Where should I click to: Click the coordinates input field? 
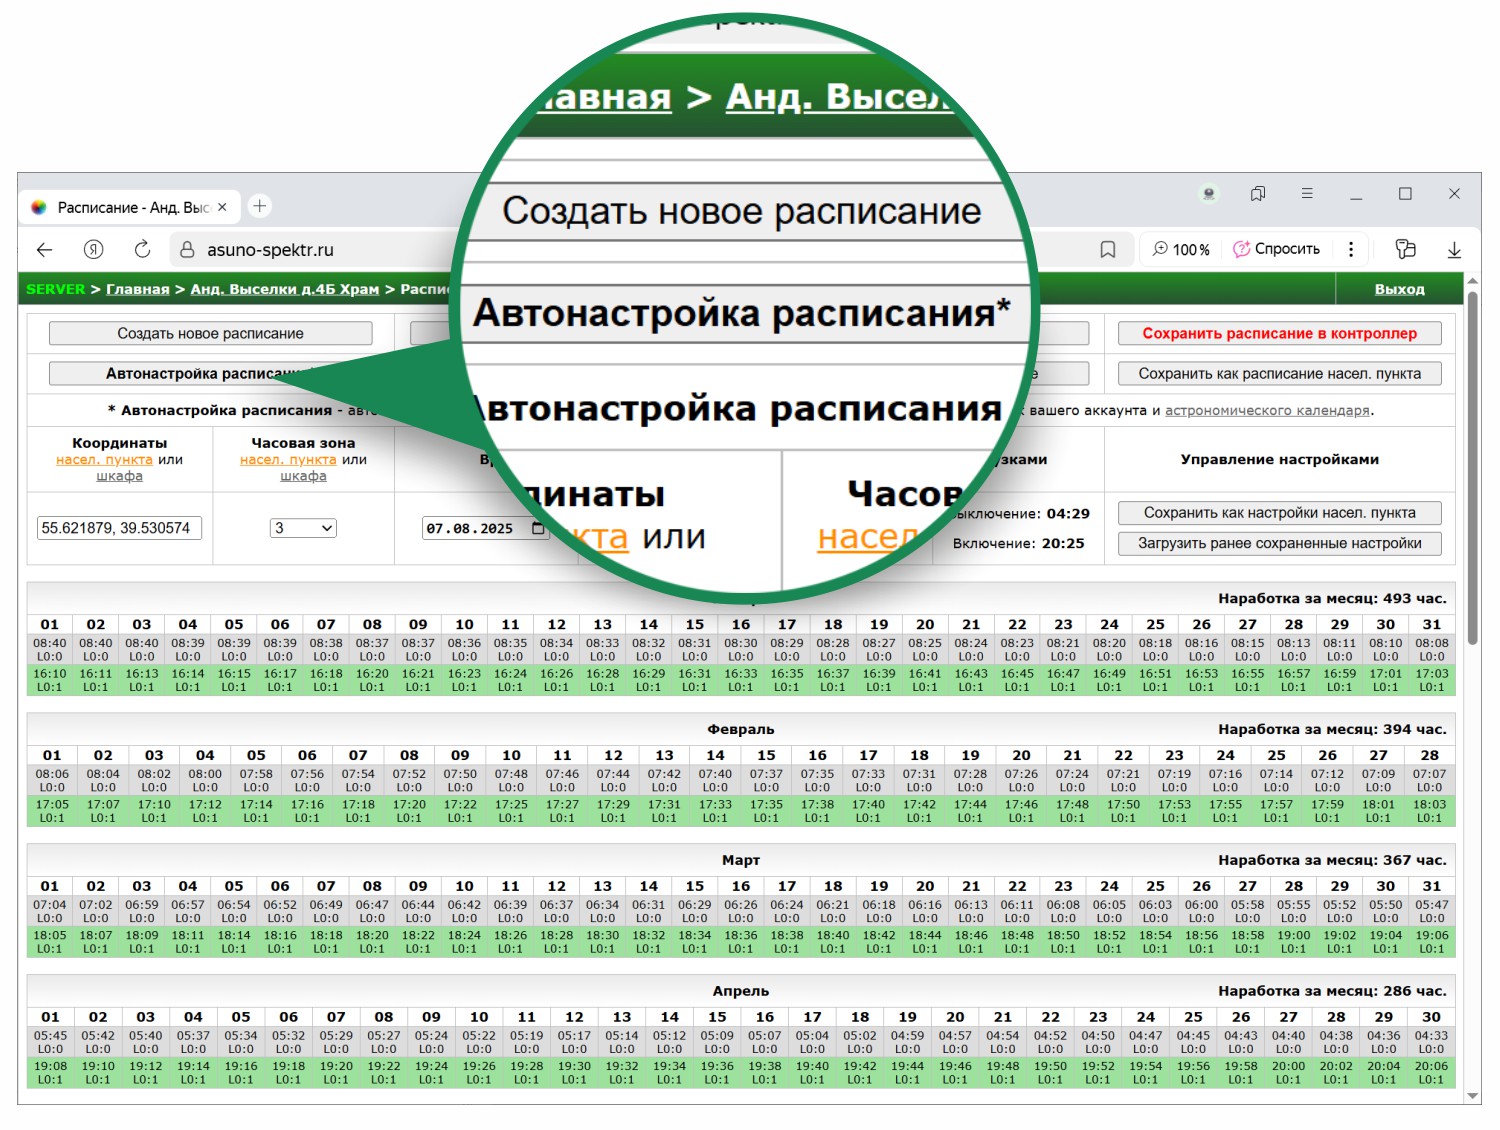119,528
